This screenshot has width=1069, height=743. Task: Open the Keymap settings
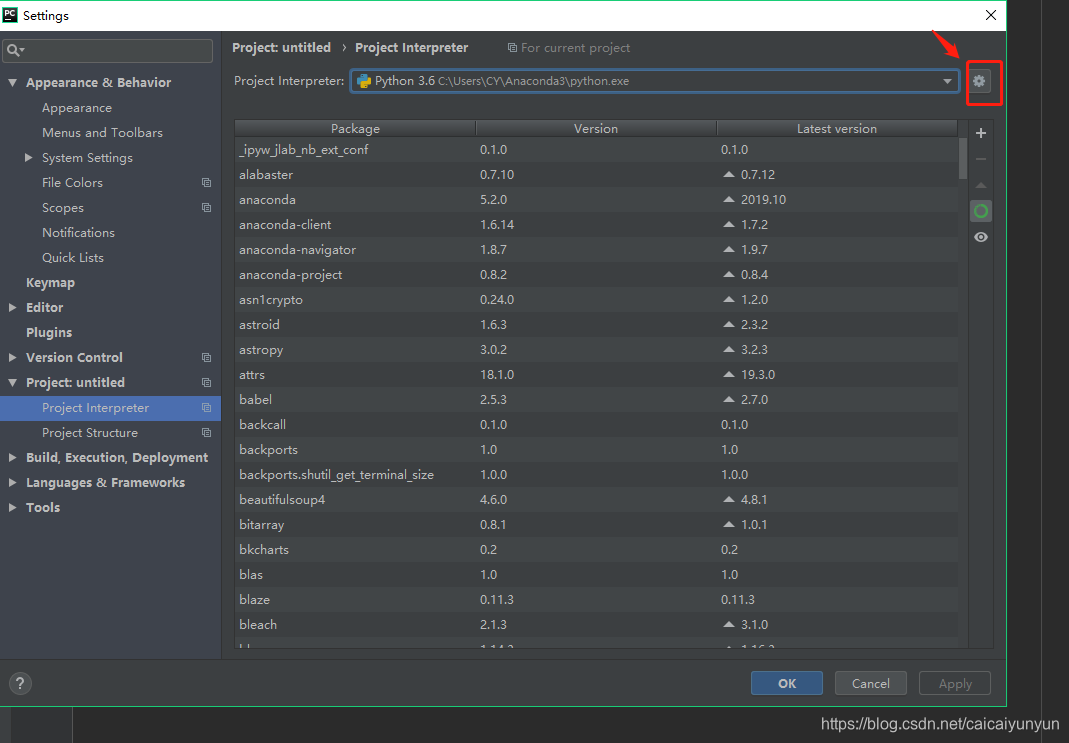click(50, 283)
